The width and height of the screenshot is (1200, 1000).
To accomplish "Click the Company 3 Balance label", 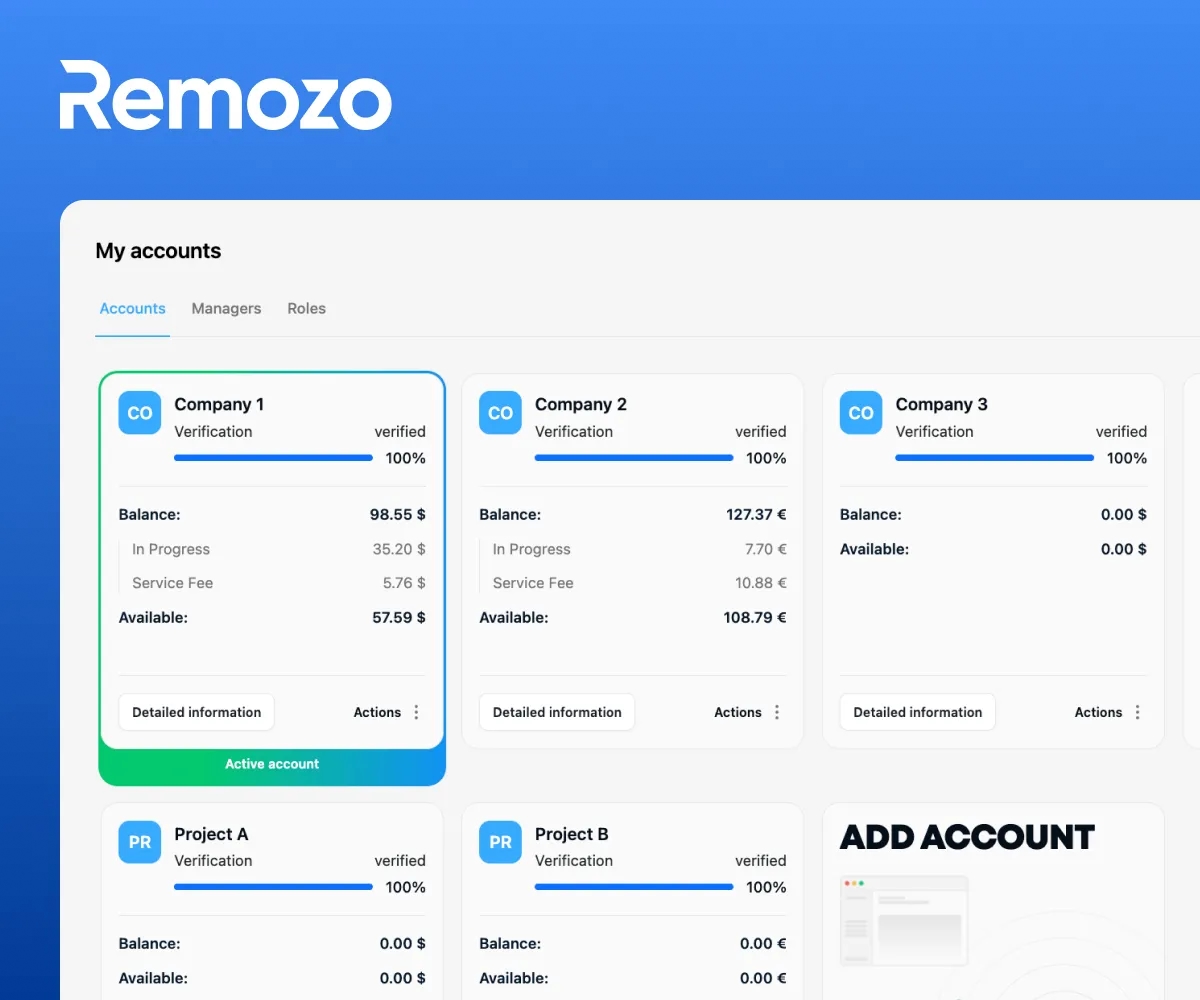I will pos(870,515).
